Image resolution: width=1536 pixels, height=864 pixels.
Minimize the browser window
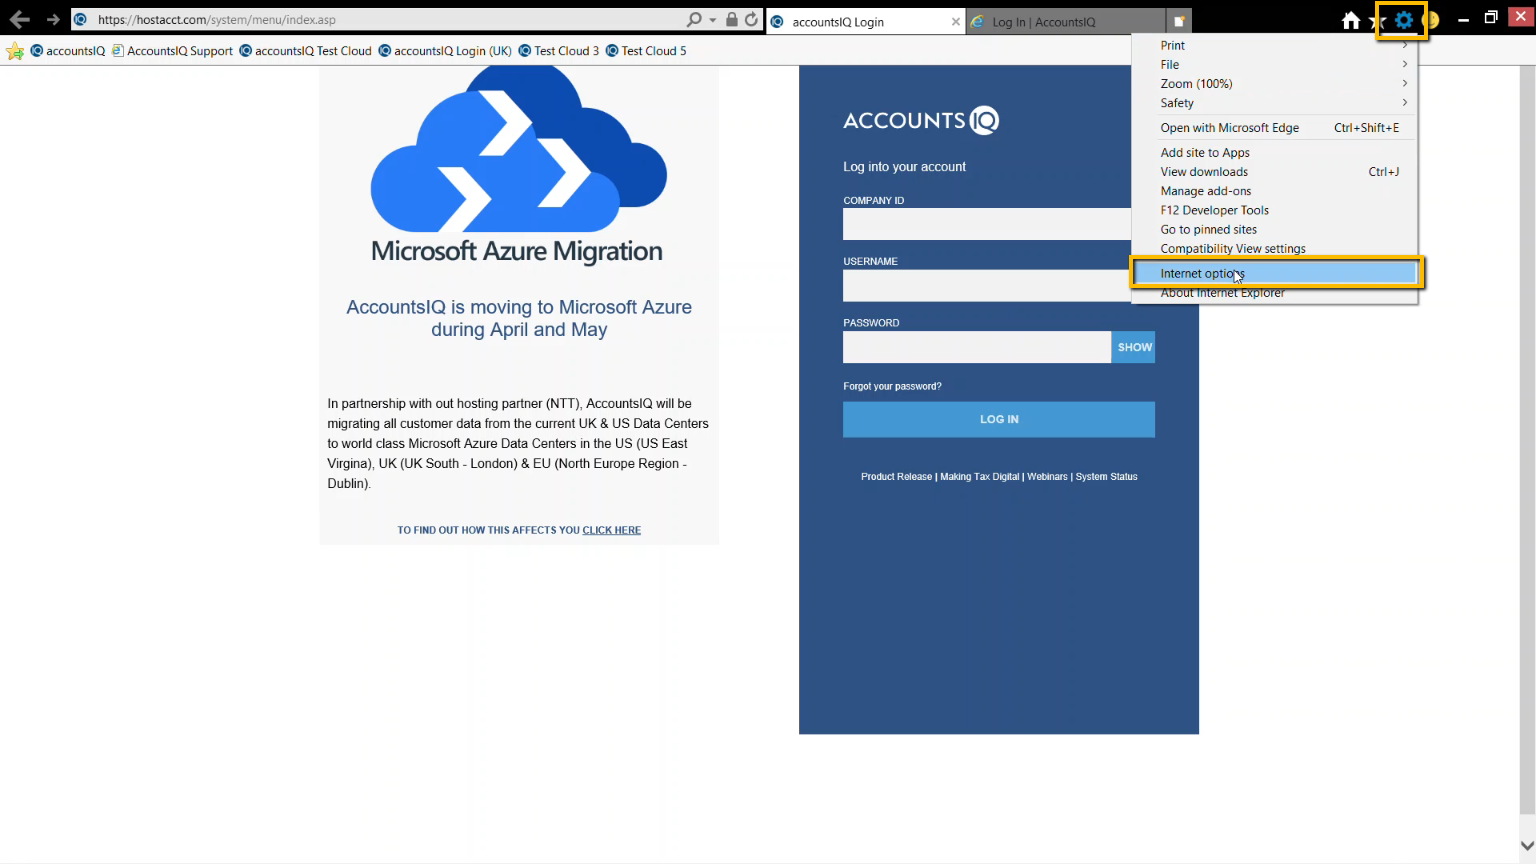coord(1463,19)
